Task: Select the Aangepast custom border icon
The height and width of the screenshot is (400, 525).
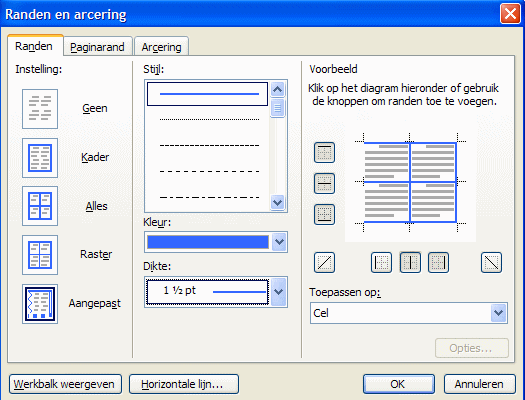Action: [x=40, y=304]
